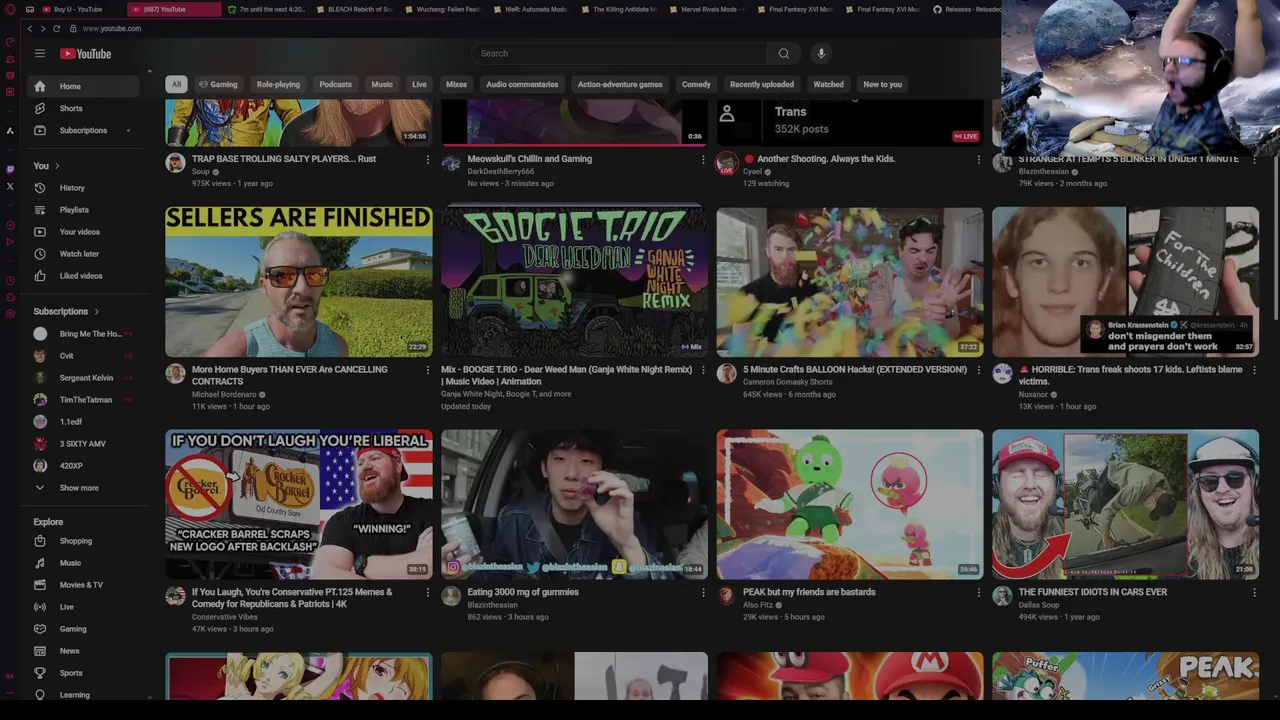Open the Boogie T.Rio mix thumbnail
Screen dimensions: 1280x720
(574, 282)
